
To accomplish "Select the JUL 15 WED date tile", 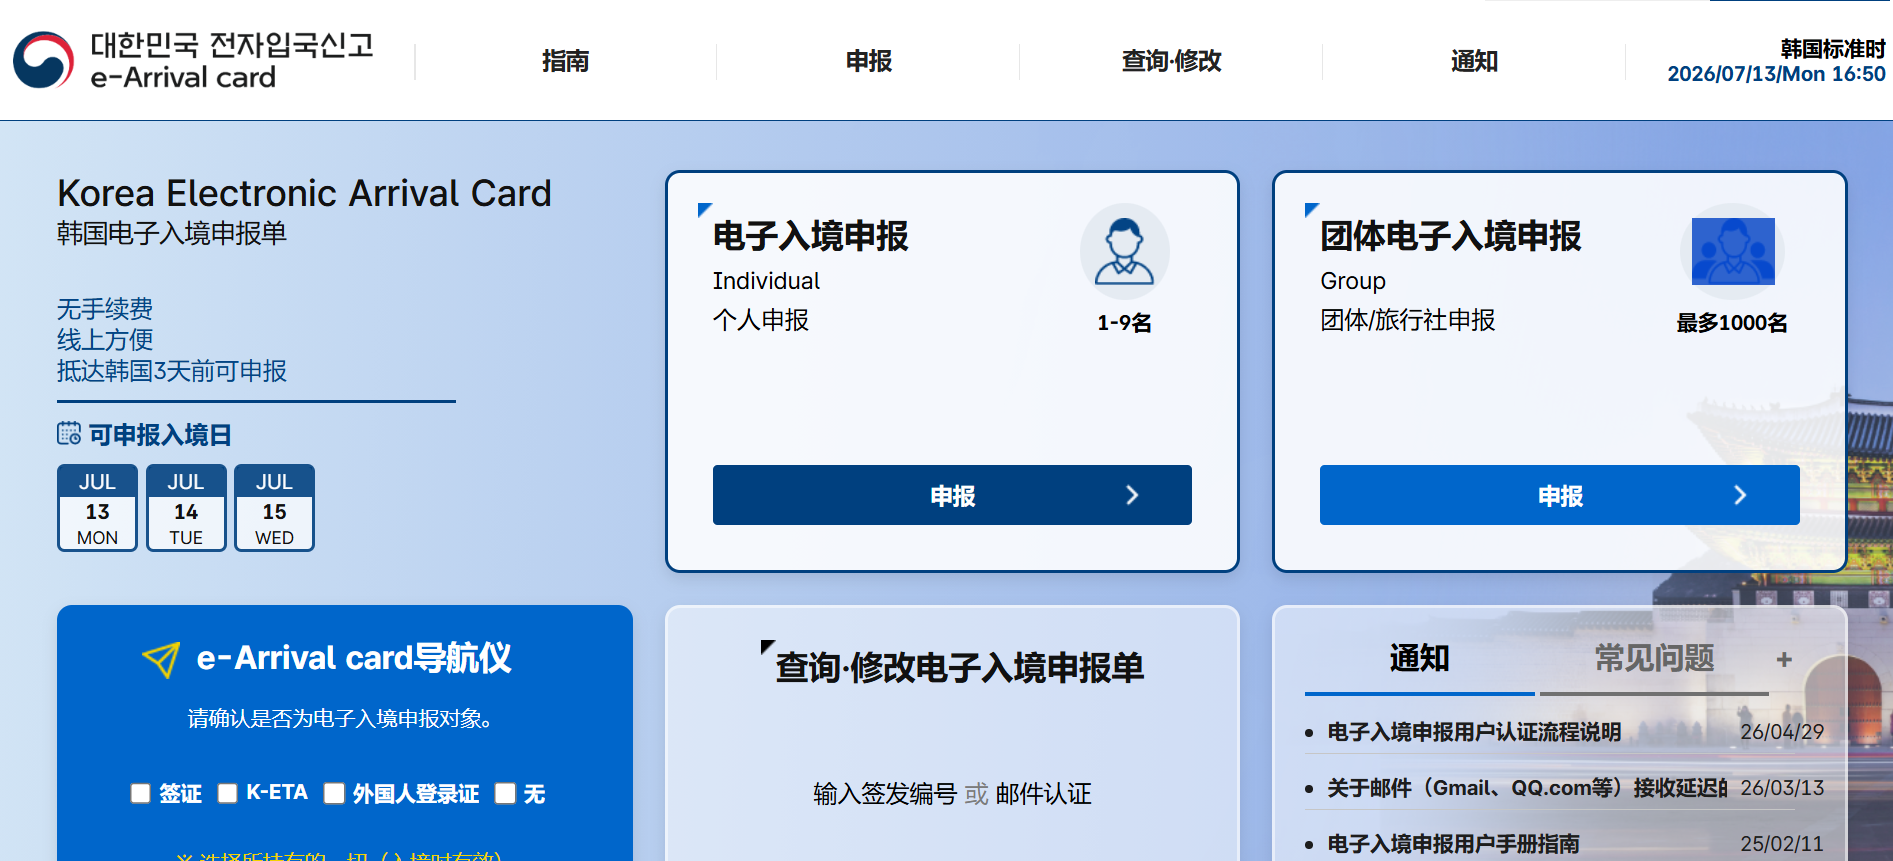I will (274, 508).
